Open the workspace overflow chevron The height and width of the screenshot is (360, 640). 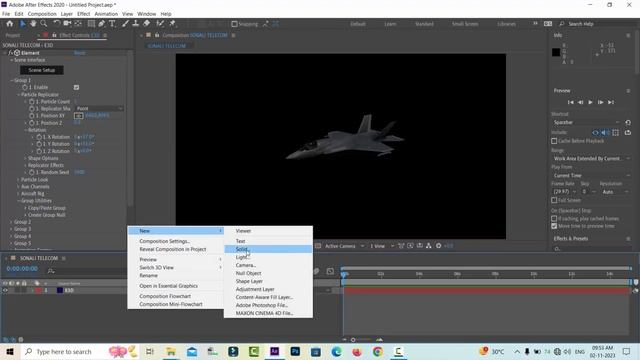pyautogui.click(x=535, y=24)
